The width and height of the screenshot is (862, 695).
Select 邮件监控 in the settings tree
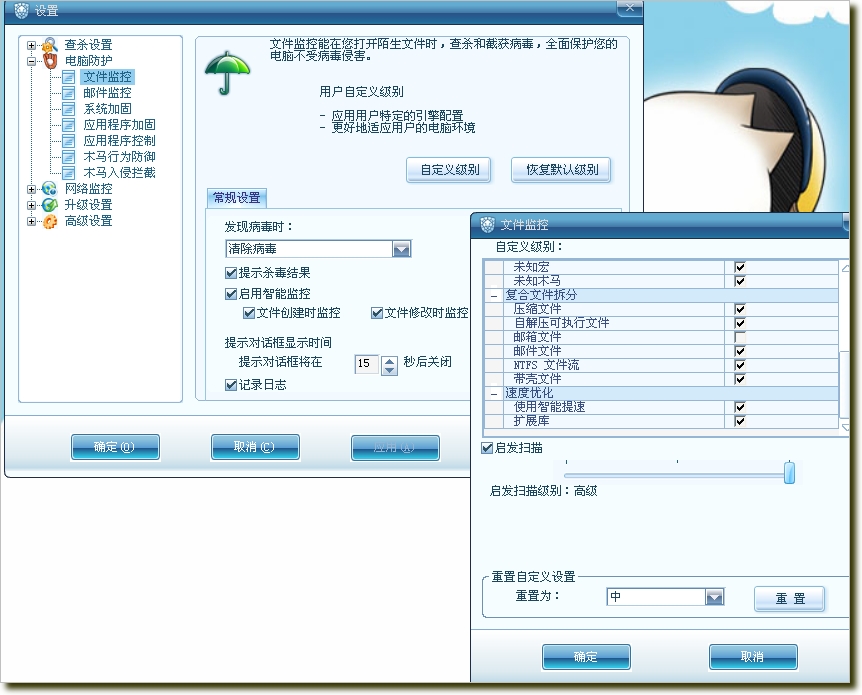(x=107, y=93)
